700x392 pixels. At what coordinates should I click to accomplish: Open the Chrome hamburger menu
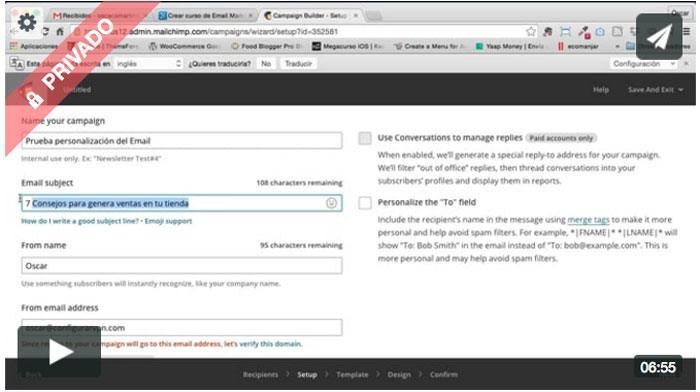pyautogui.click(x=687, y=32)
